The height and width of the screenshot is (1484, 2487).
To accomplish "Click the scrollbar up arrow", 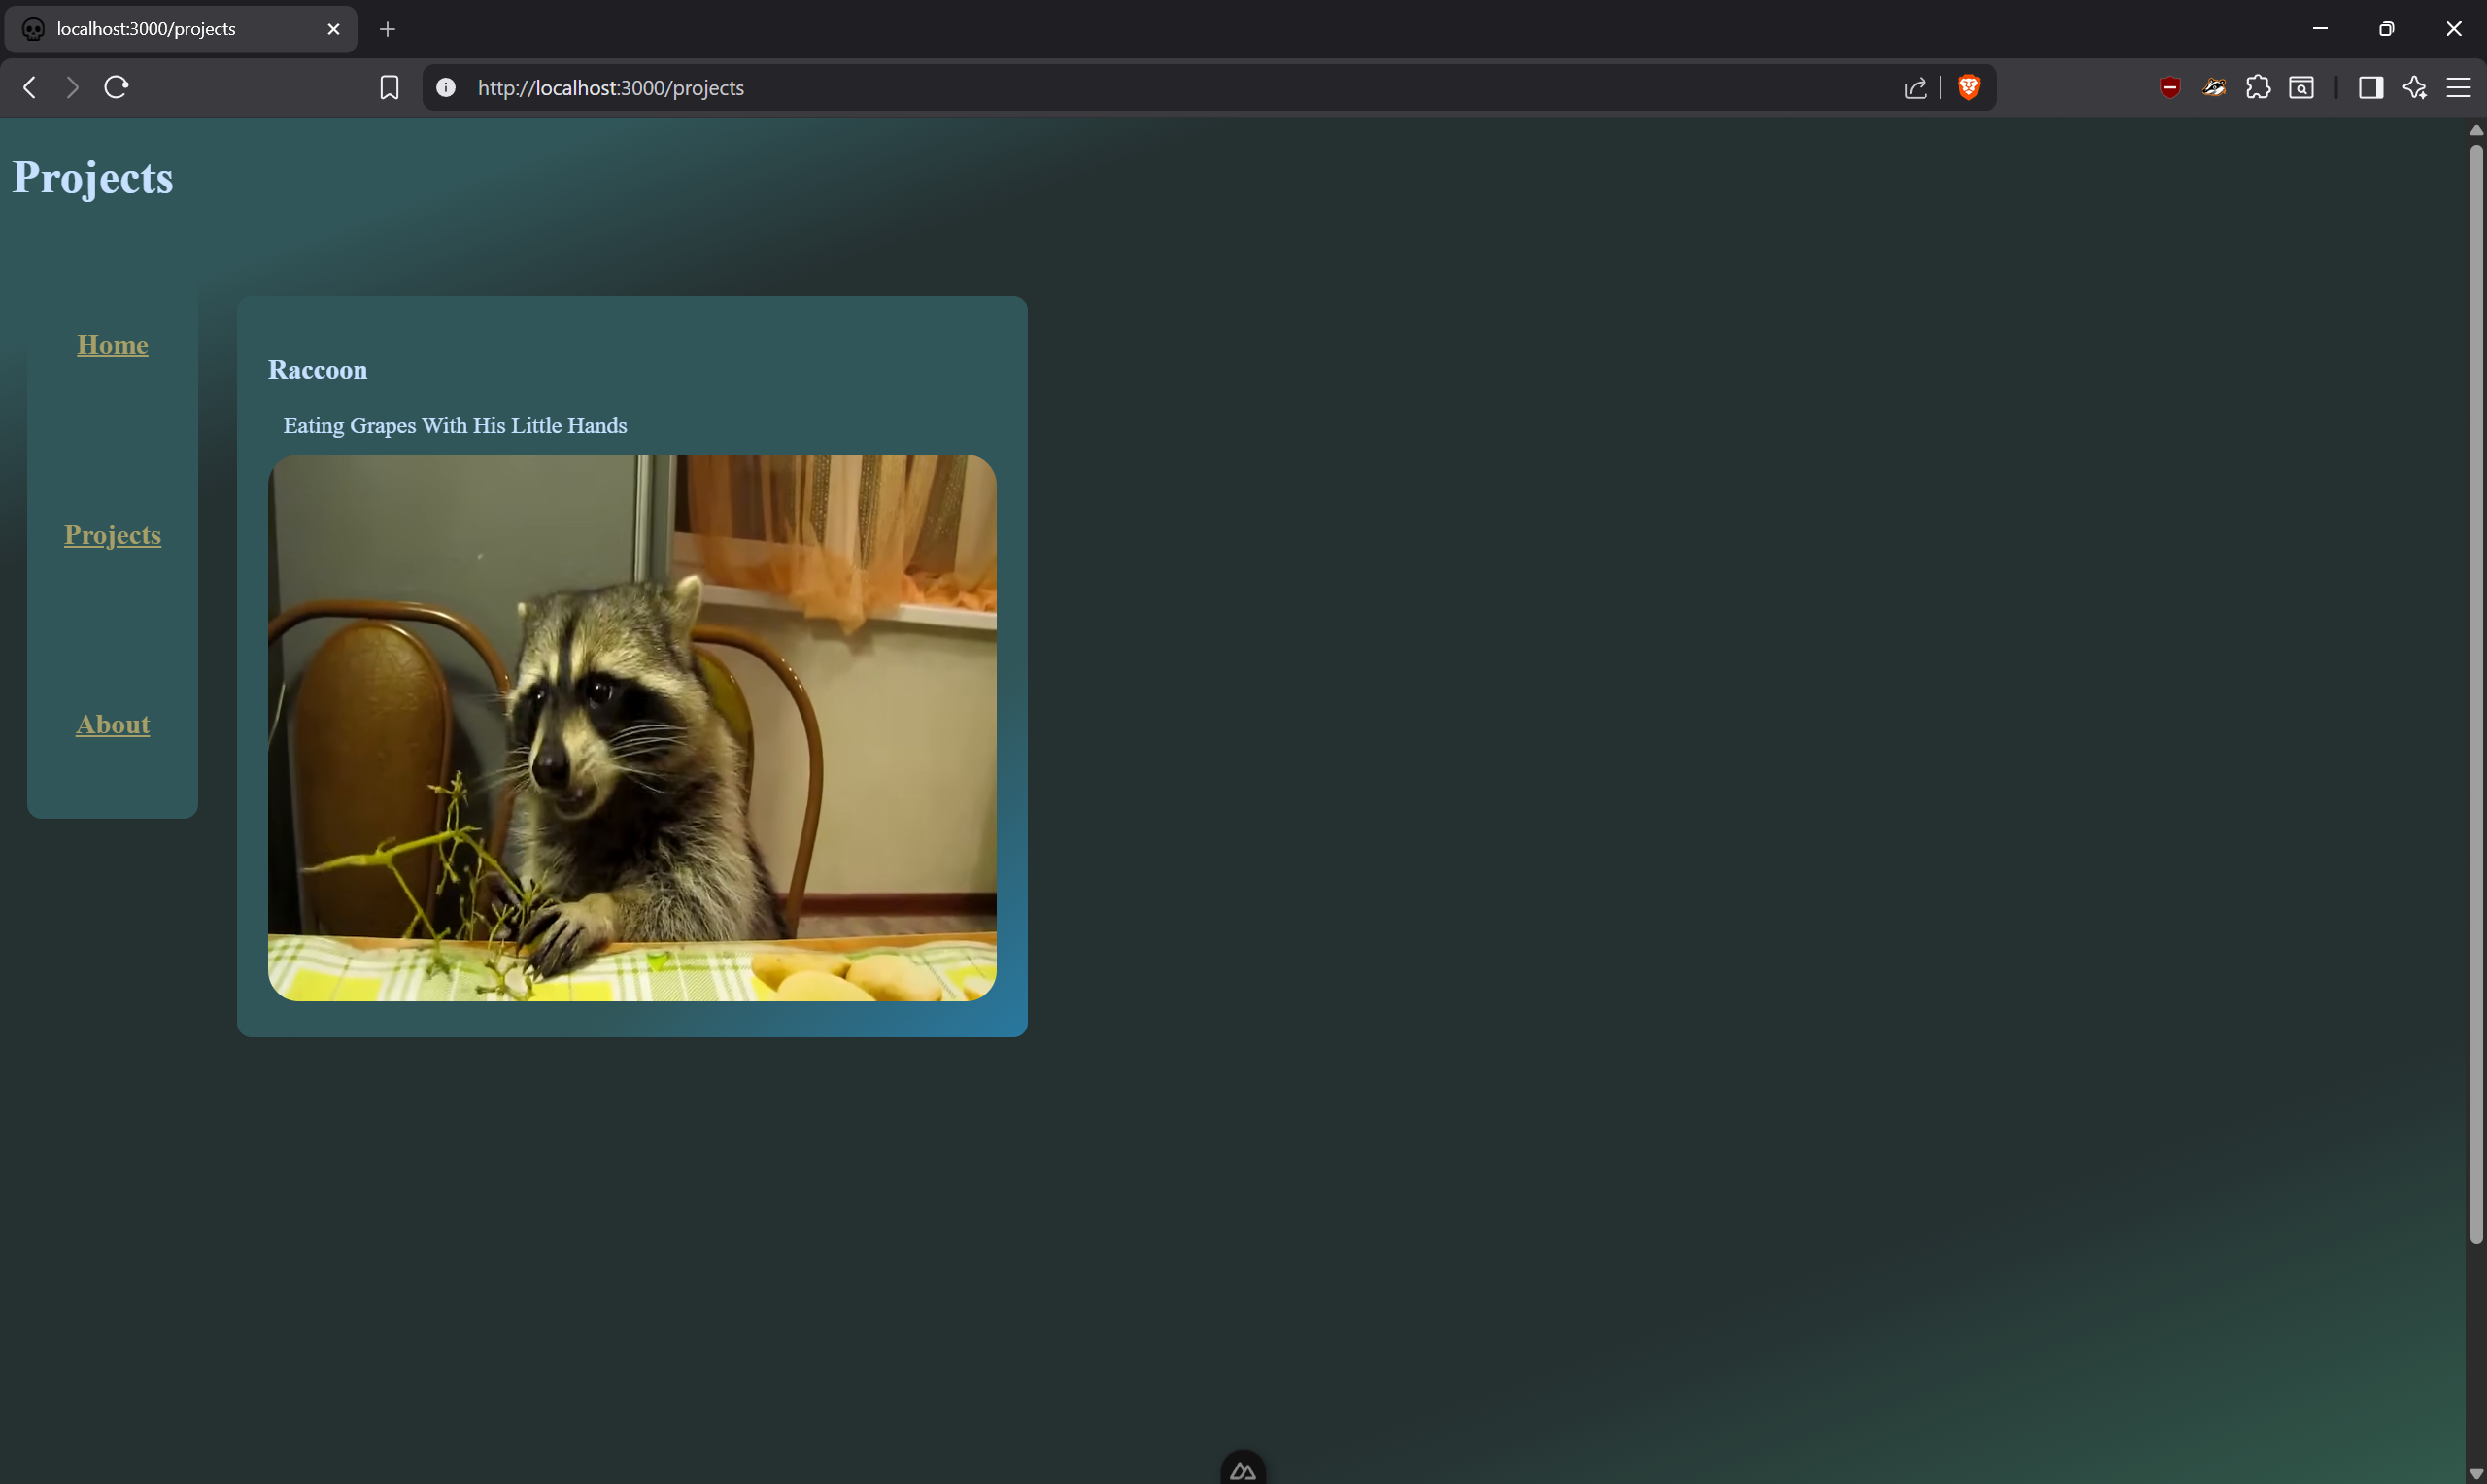I will 2476,131.
